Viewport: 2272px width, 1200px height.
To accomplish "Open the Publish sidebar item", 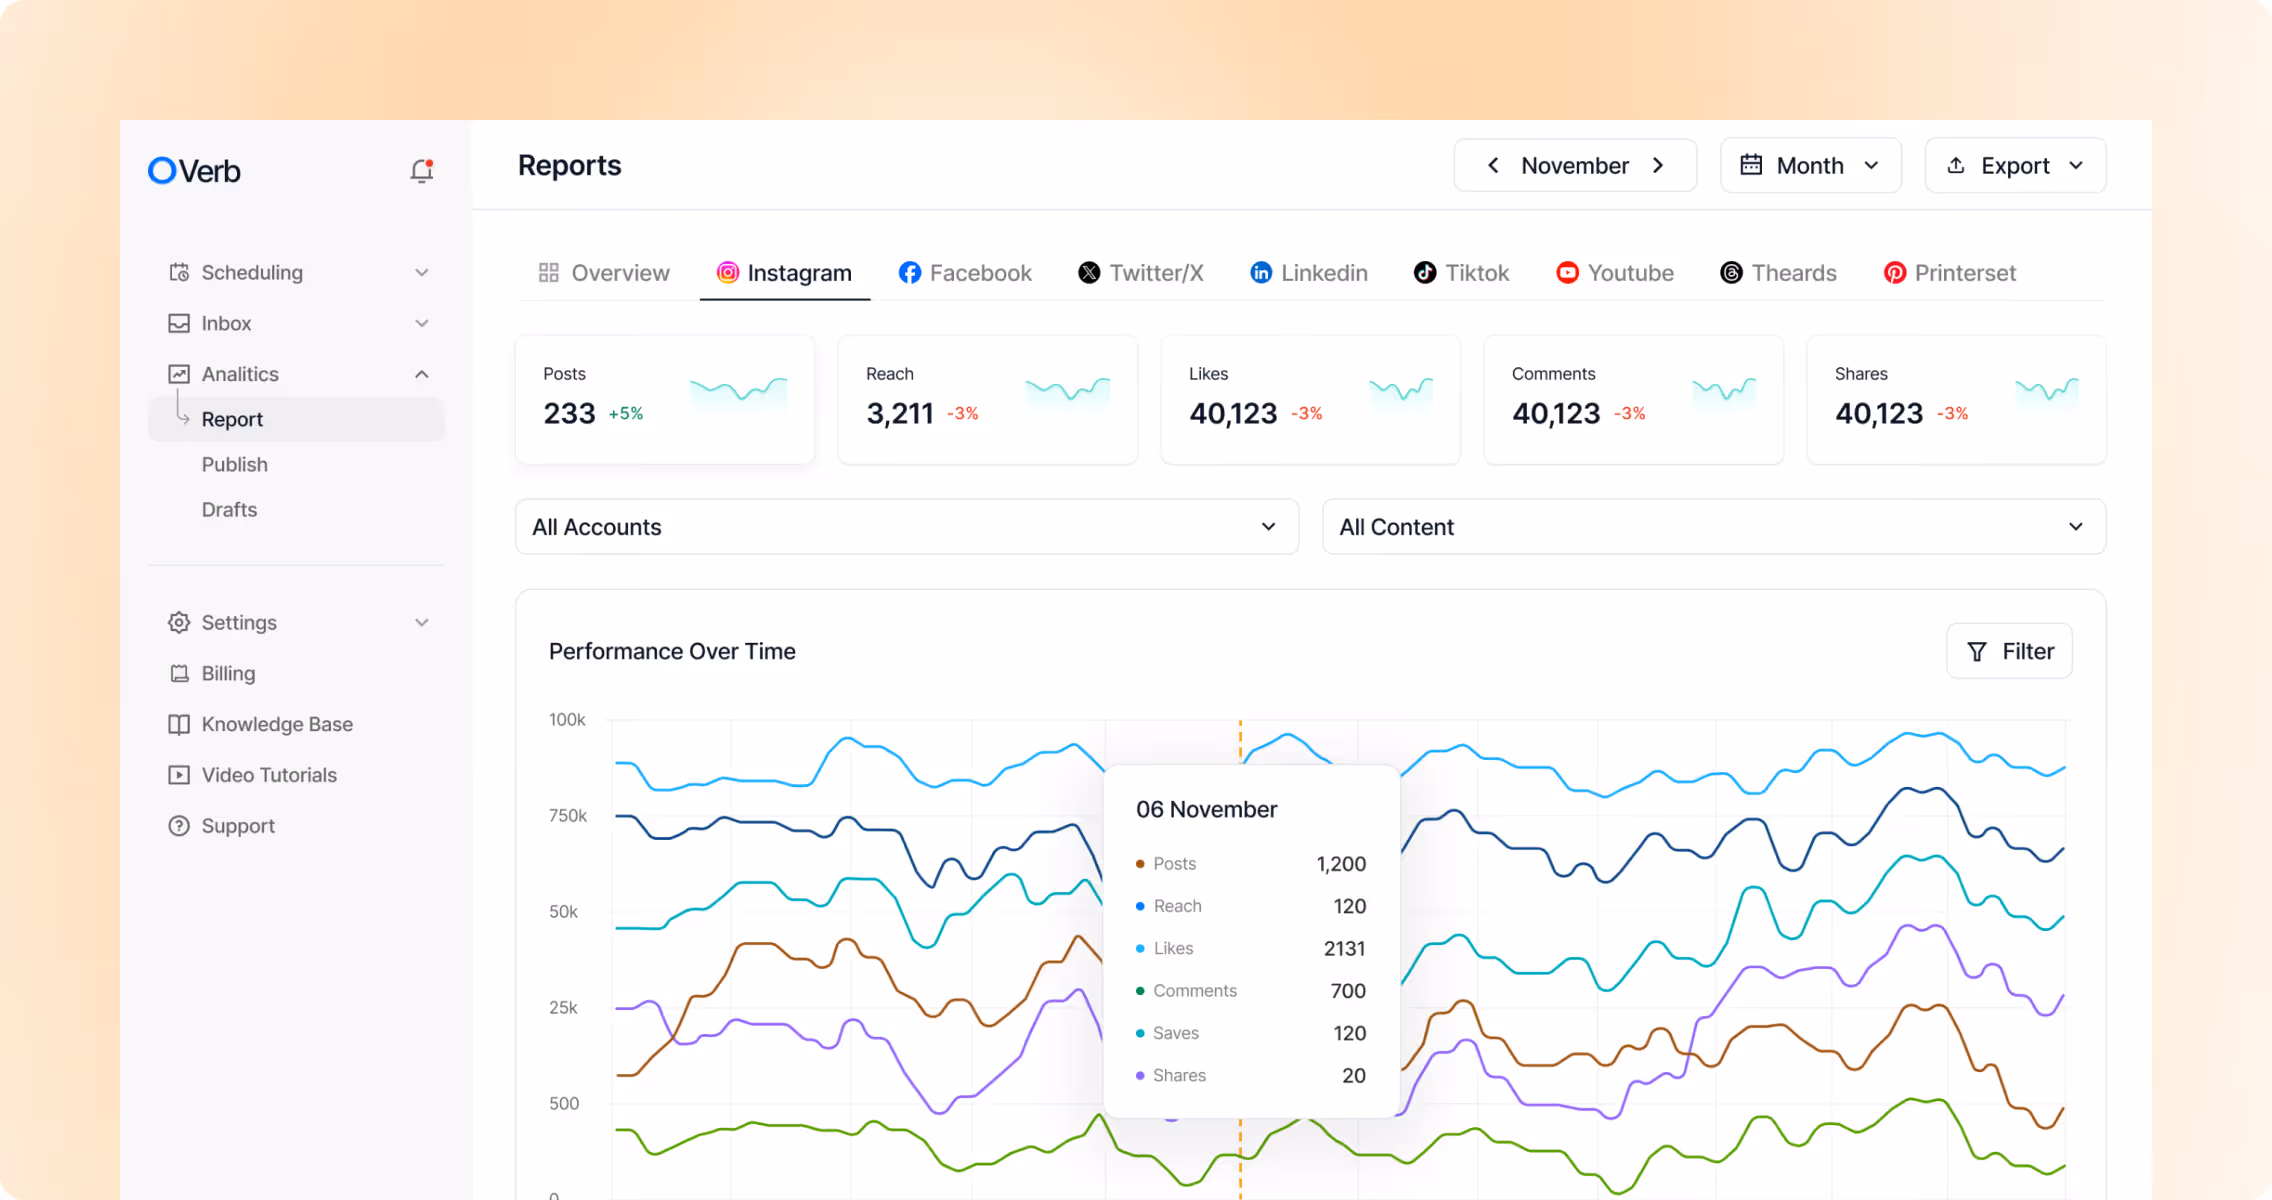I will (x=235, y=464).
